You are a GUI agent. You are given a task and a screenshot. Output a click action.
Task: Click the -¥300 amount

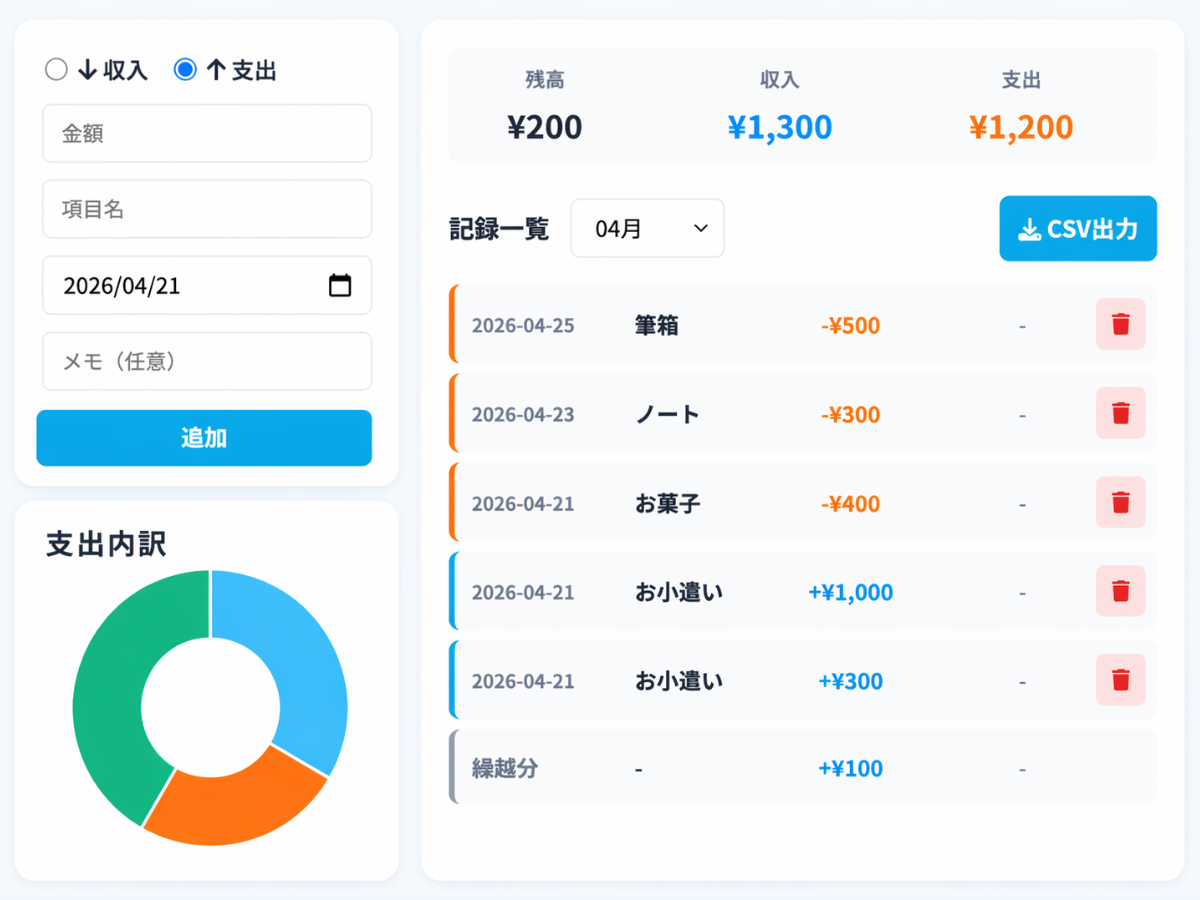851,414
